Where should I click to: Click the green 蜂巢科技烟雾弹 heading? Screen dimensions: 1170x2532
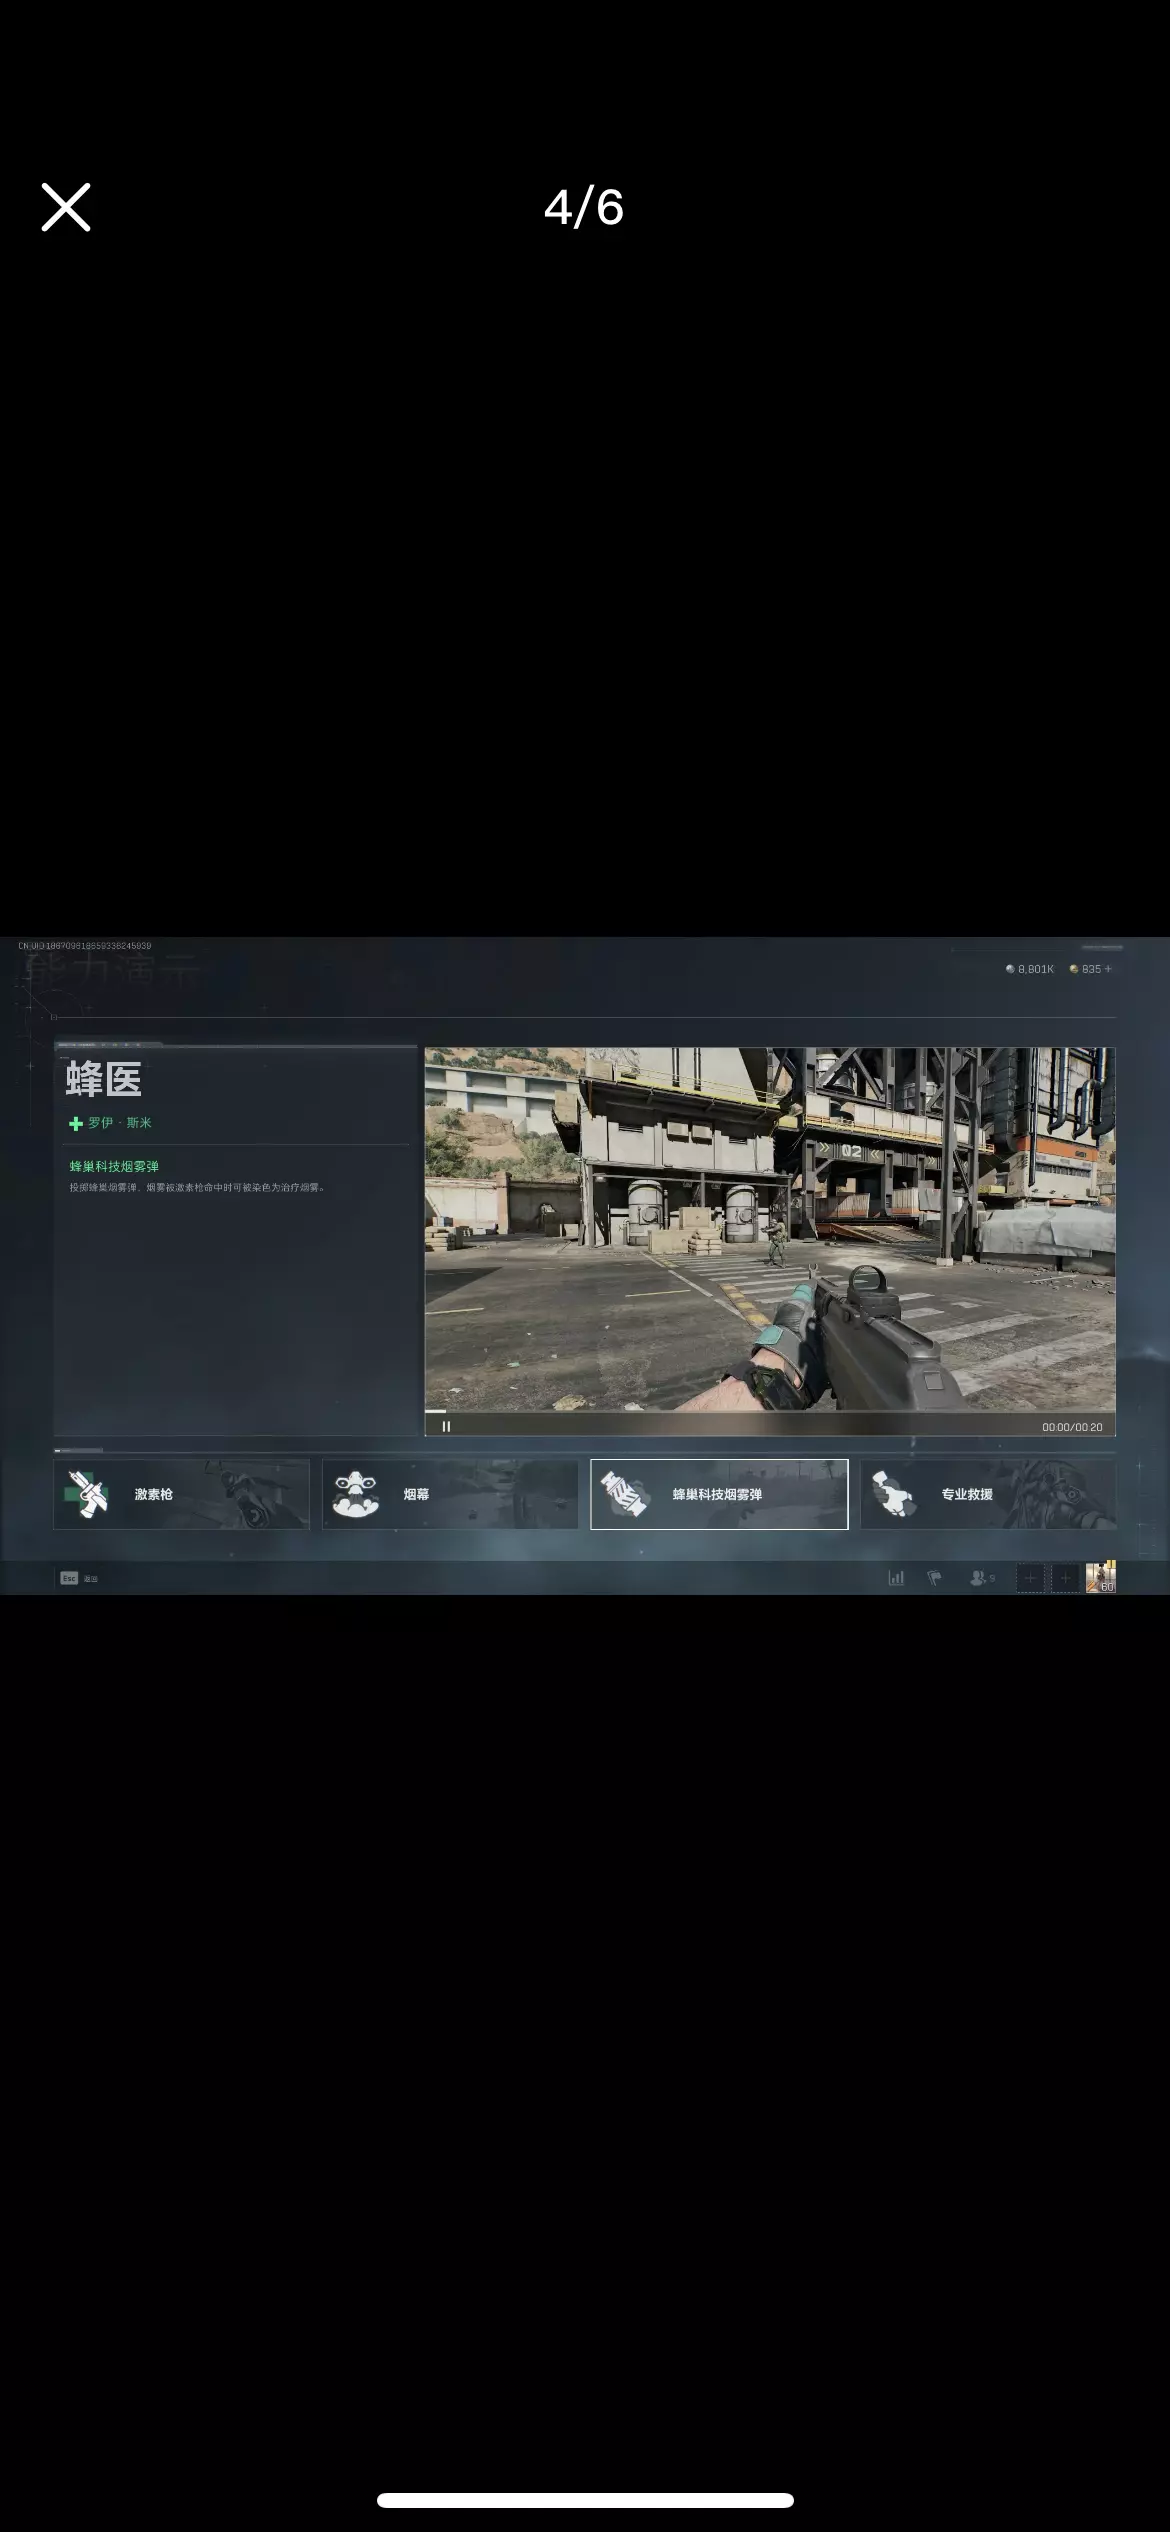pyautogui.click(x=114, y=1166)
